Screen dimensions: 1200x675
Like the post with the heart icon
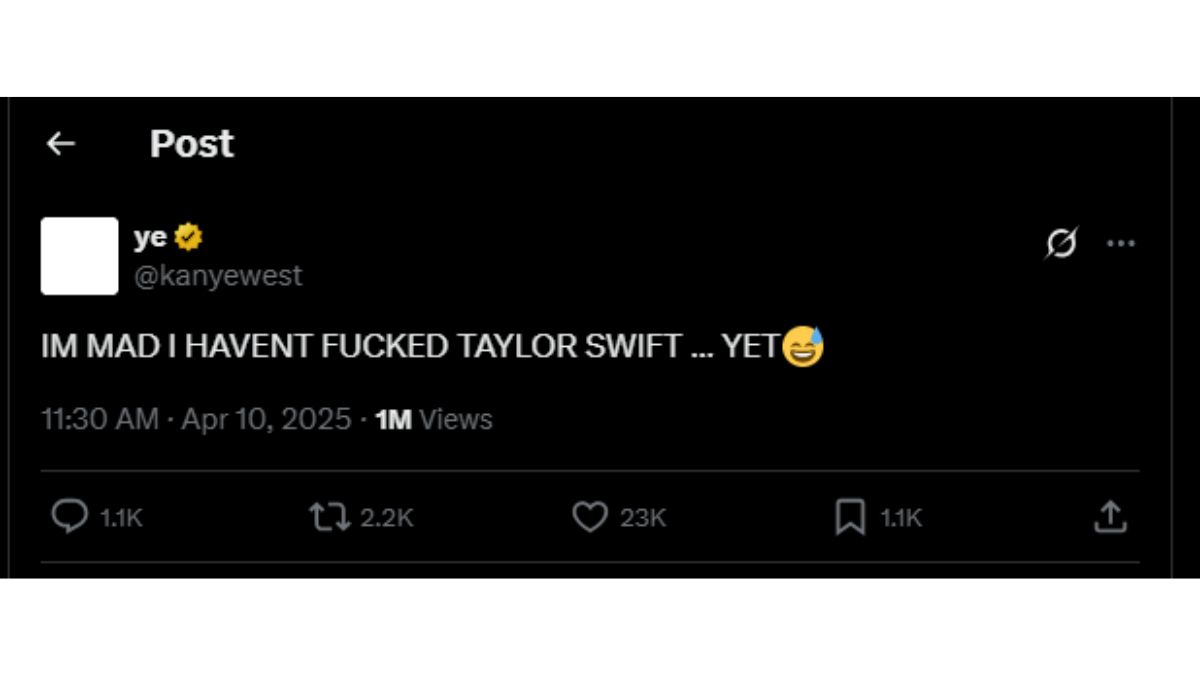589,516
